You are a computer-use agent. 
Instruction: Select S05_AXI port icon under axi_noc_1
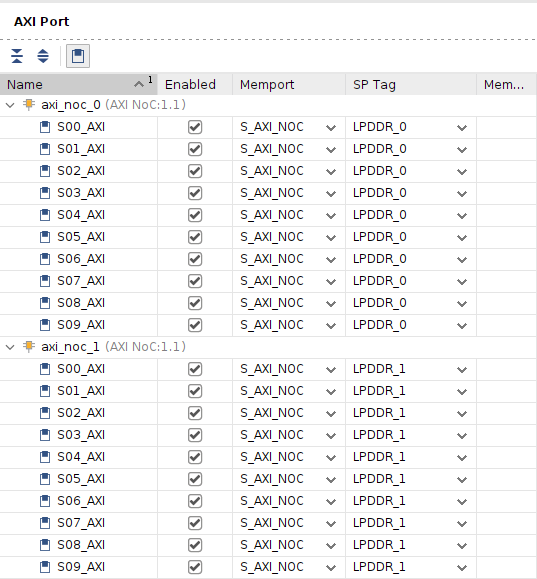coord(45,479)
